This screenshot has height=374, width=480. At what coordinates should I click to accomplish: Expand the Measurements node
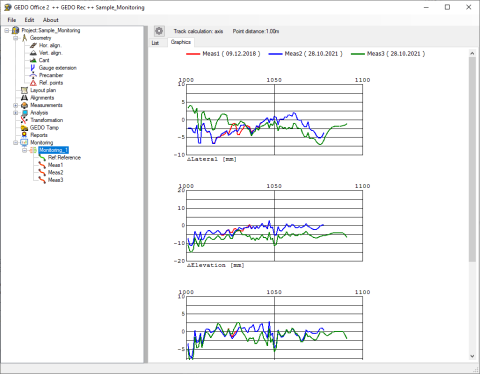(x=15, y=105)
